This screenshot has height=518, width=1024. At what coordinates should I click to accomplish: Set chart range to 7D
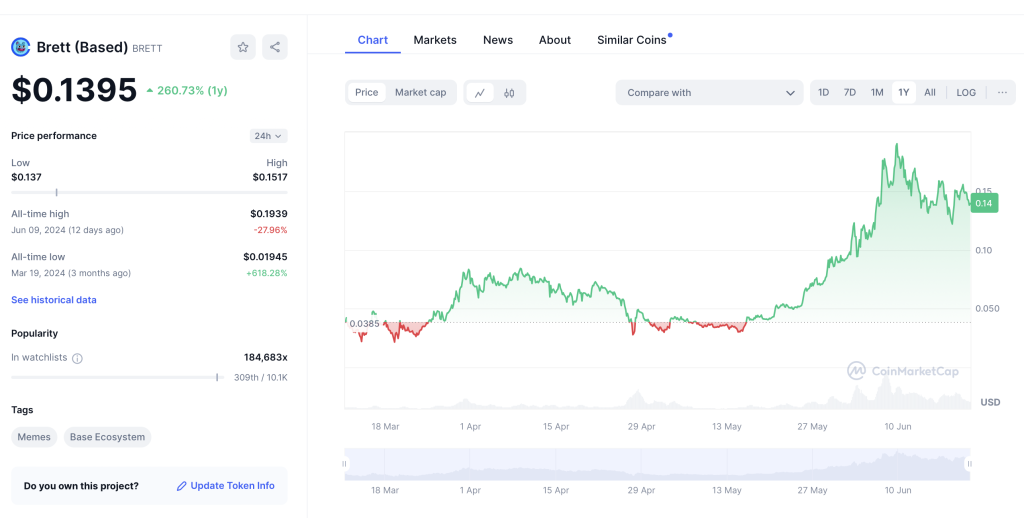pos(850,93)
